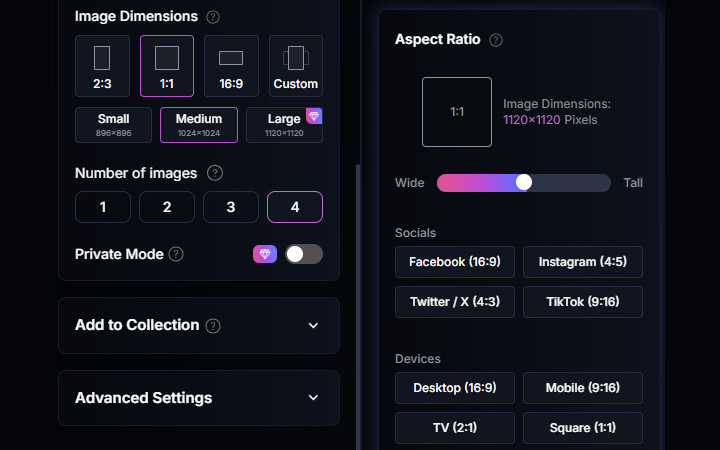Set number of images to 1

coord(103,207)
